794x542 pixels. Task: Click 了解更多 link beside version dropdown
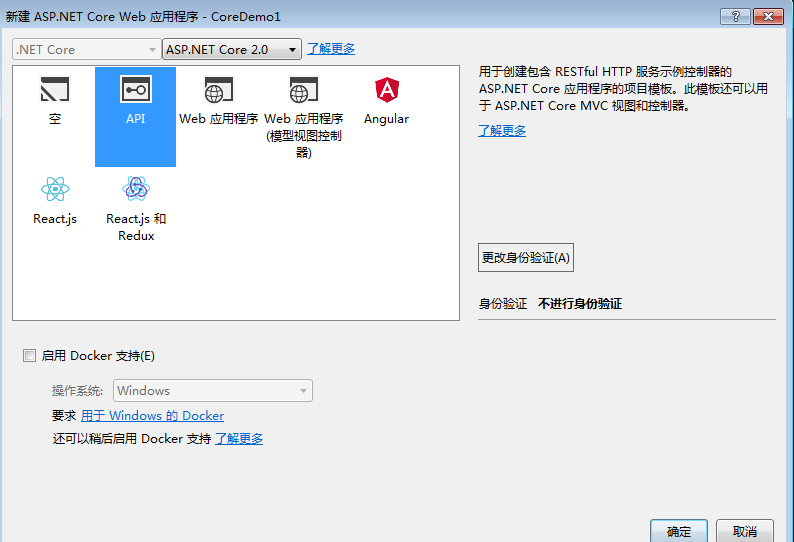coord(331,49)
